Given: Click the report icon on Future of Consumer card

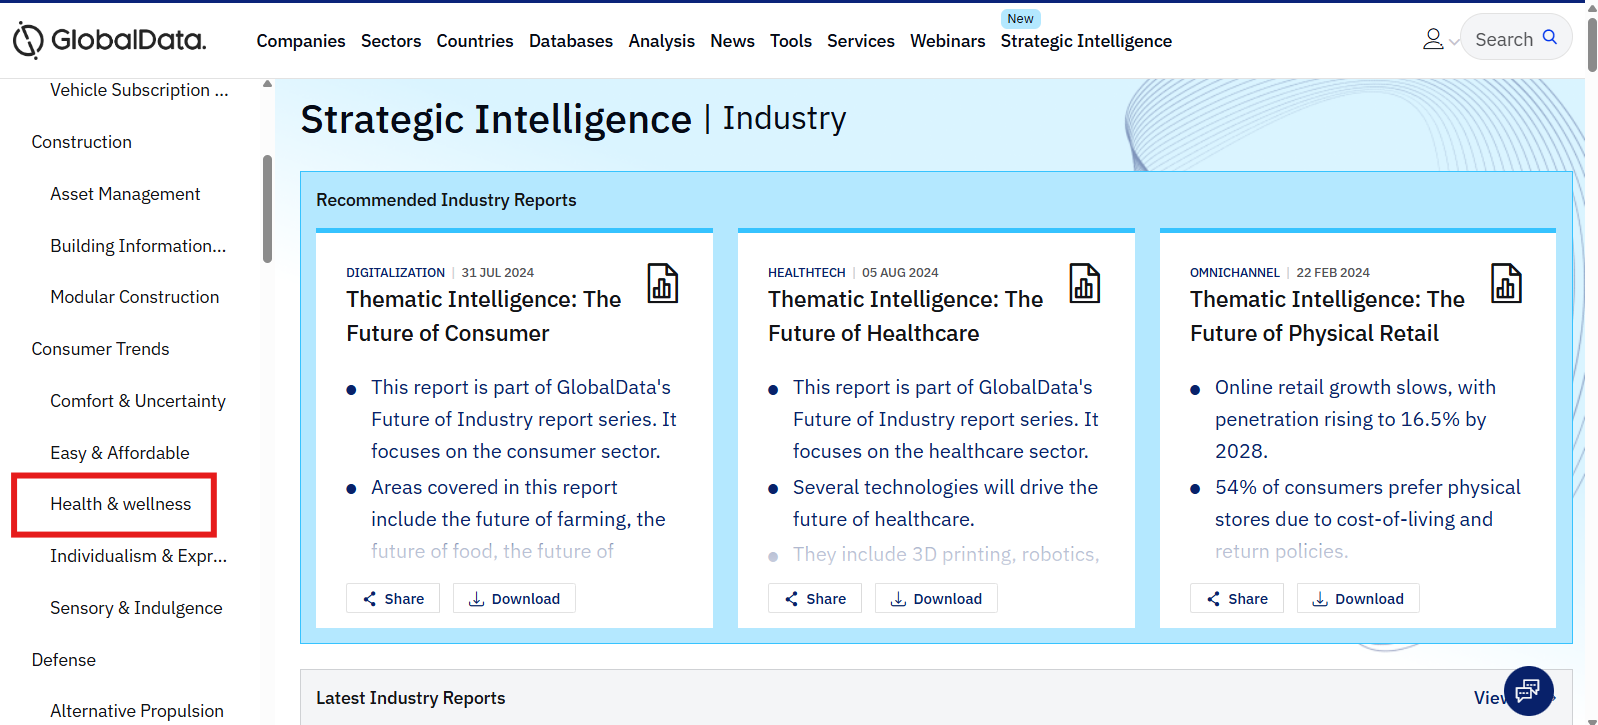Looking at the screenshot, I should click(x=662, y=284).
